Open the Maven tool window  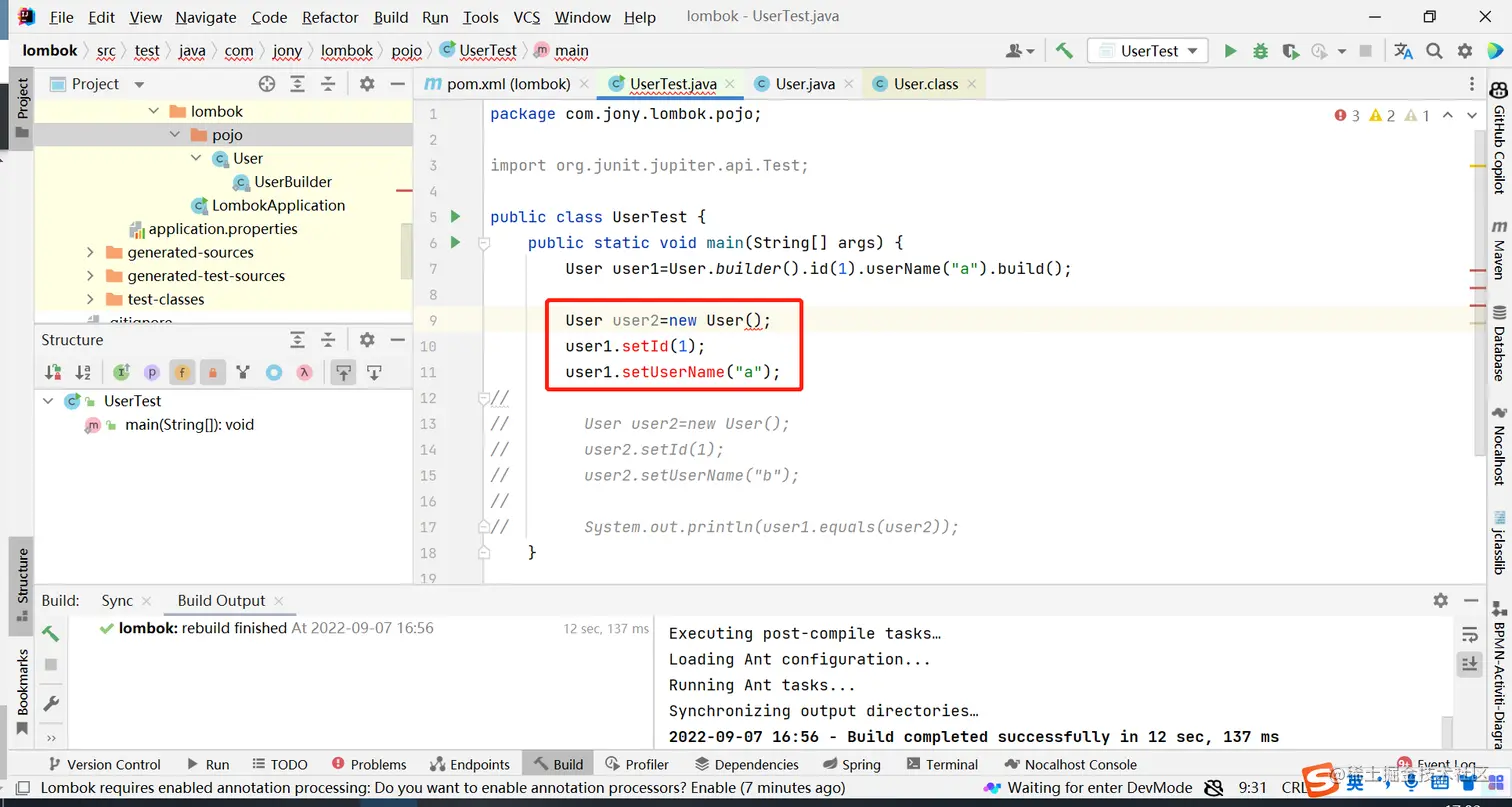(x=1499, y=251)
